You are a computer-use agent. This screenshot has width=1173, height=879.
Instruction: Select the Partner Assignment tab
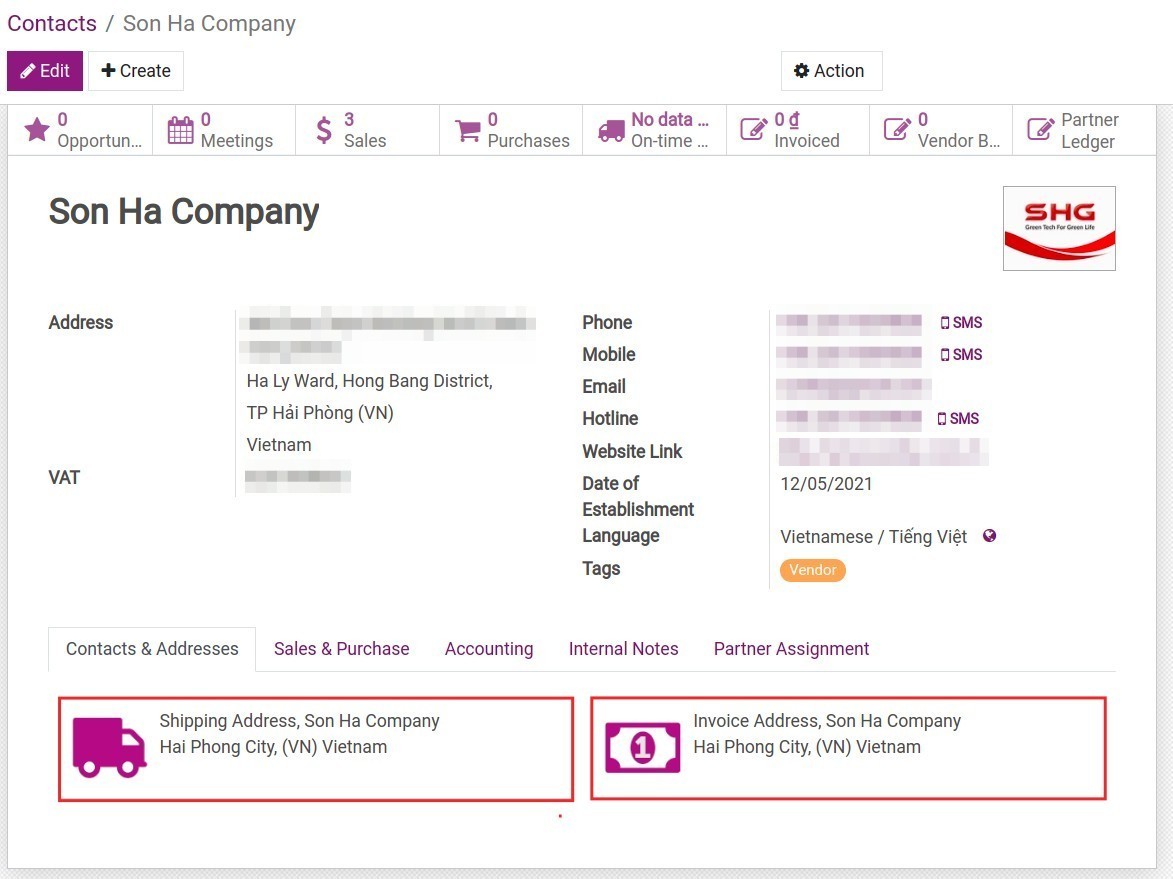[790, 648]
